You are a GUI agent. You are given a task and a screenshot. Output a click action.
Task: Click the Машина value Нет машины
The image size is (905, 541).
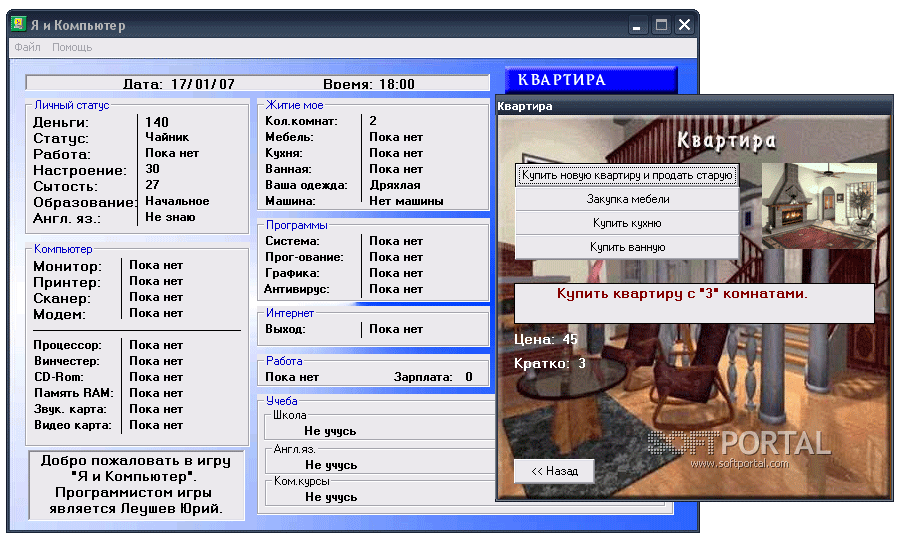(x=406, y=202)
